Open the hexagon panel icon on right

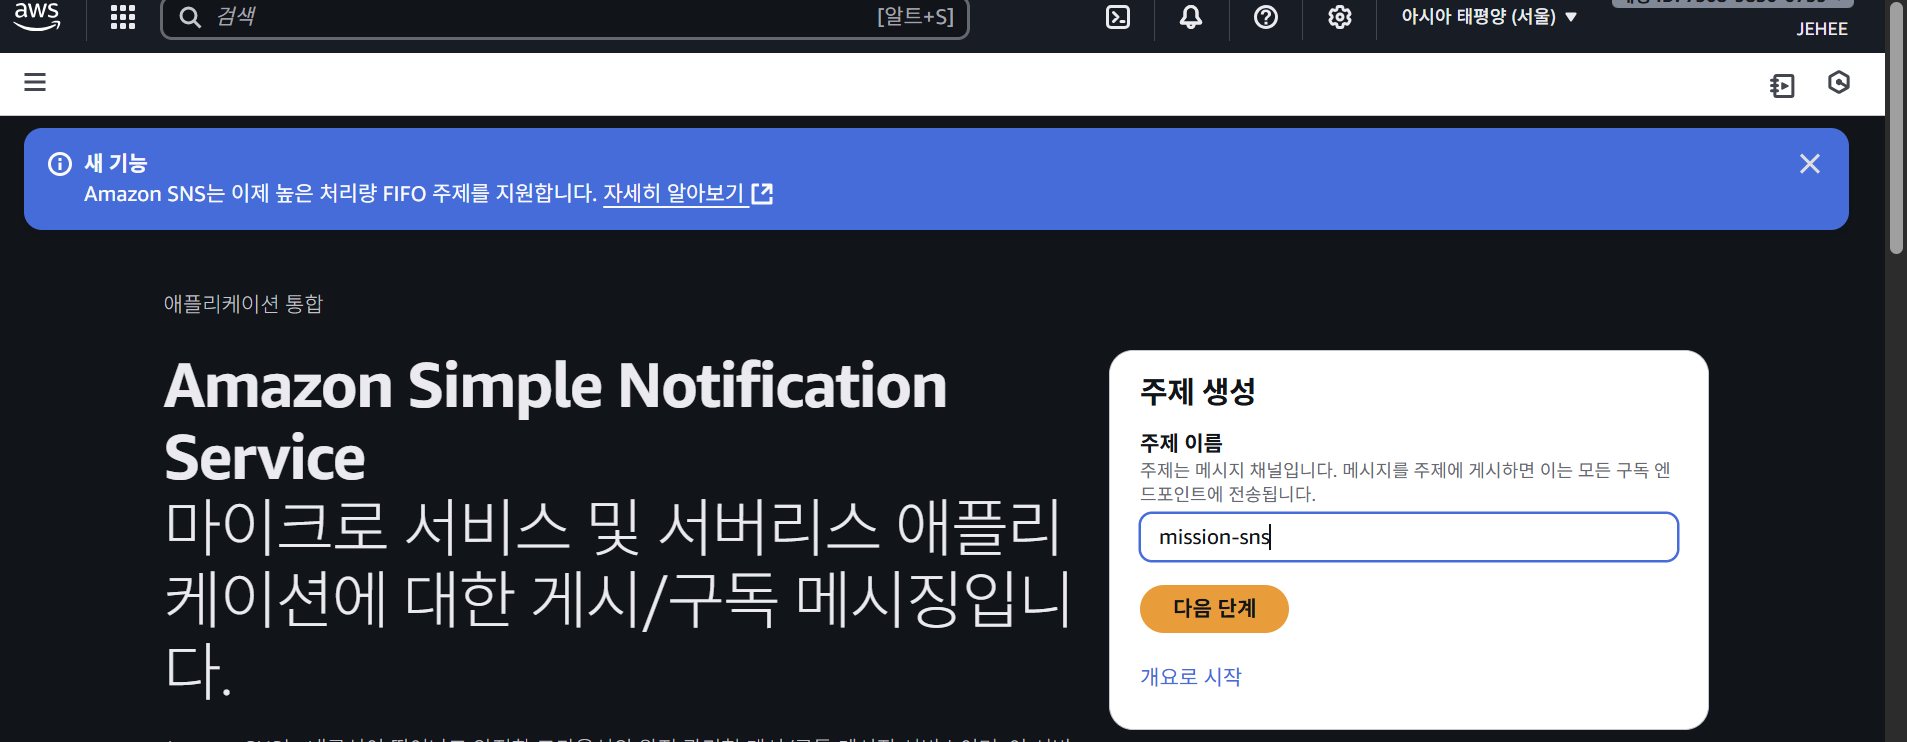click(x=1838, y=83)
